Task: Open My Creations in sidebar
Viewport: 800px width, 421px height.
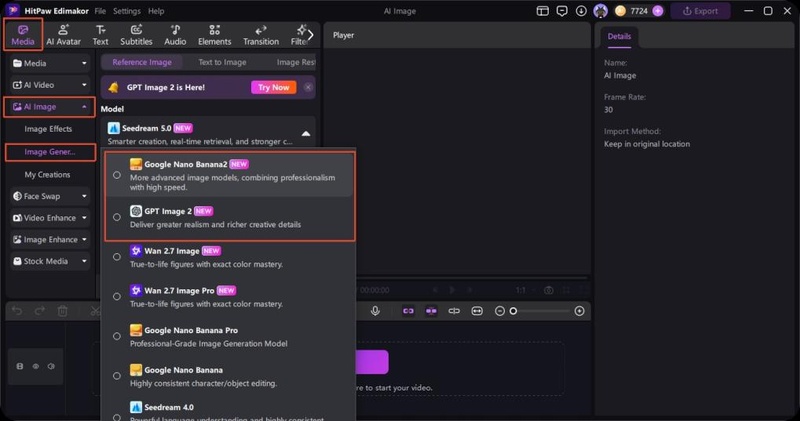Action: pos(47,175)
